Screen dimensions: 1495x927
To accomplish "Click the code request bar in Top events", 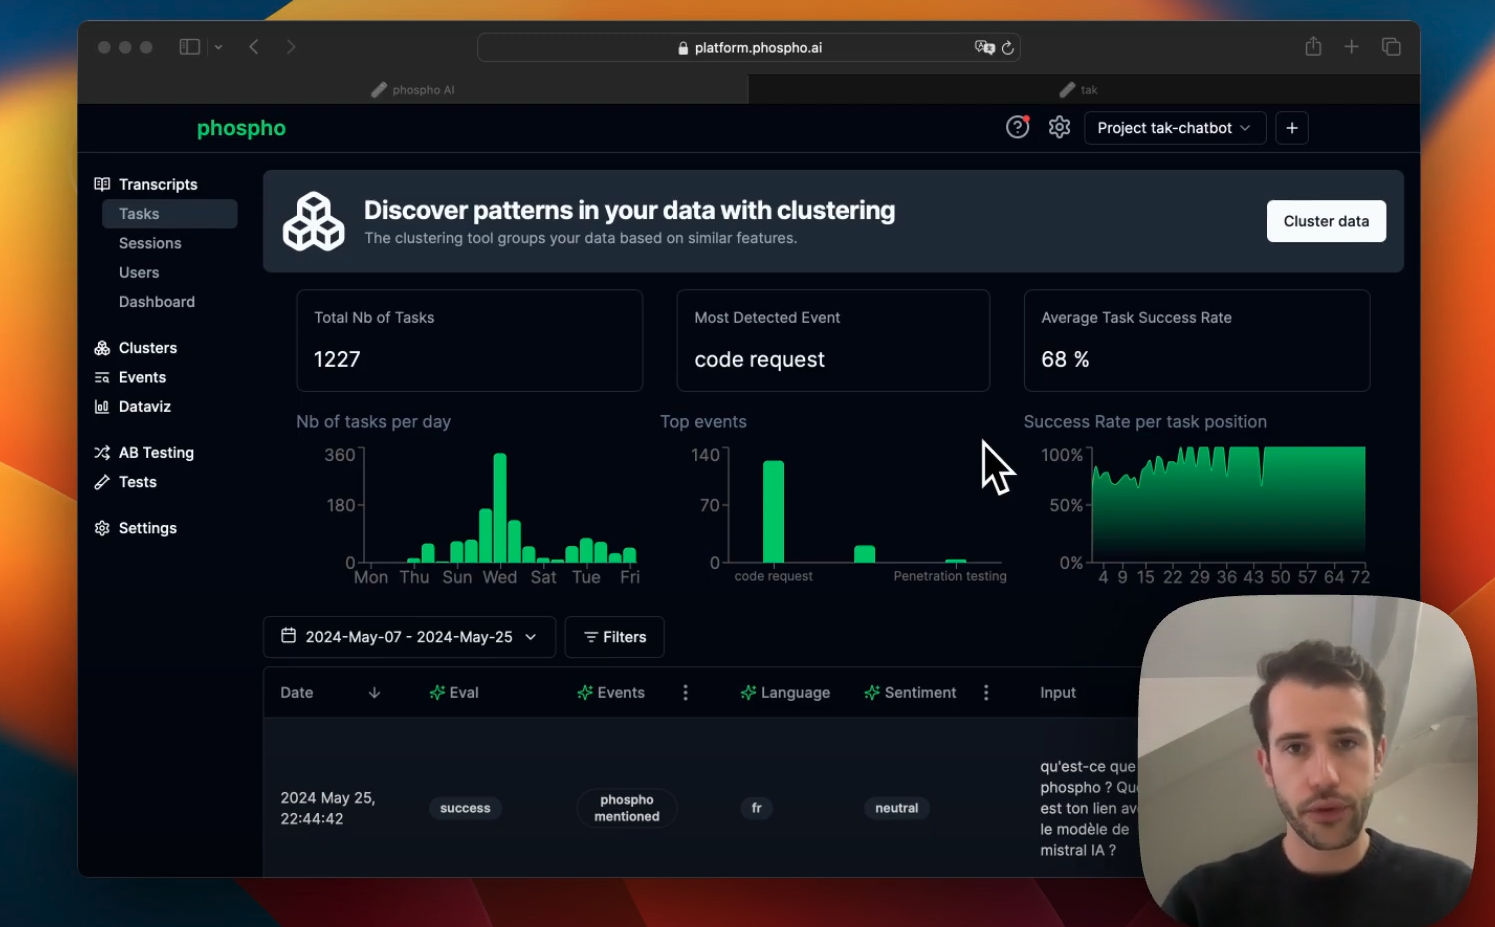I will click(773, 512).
